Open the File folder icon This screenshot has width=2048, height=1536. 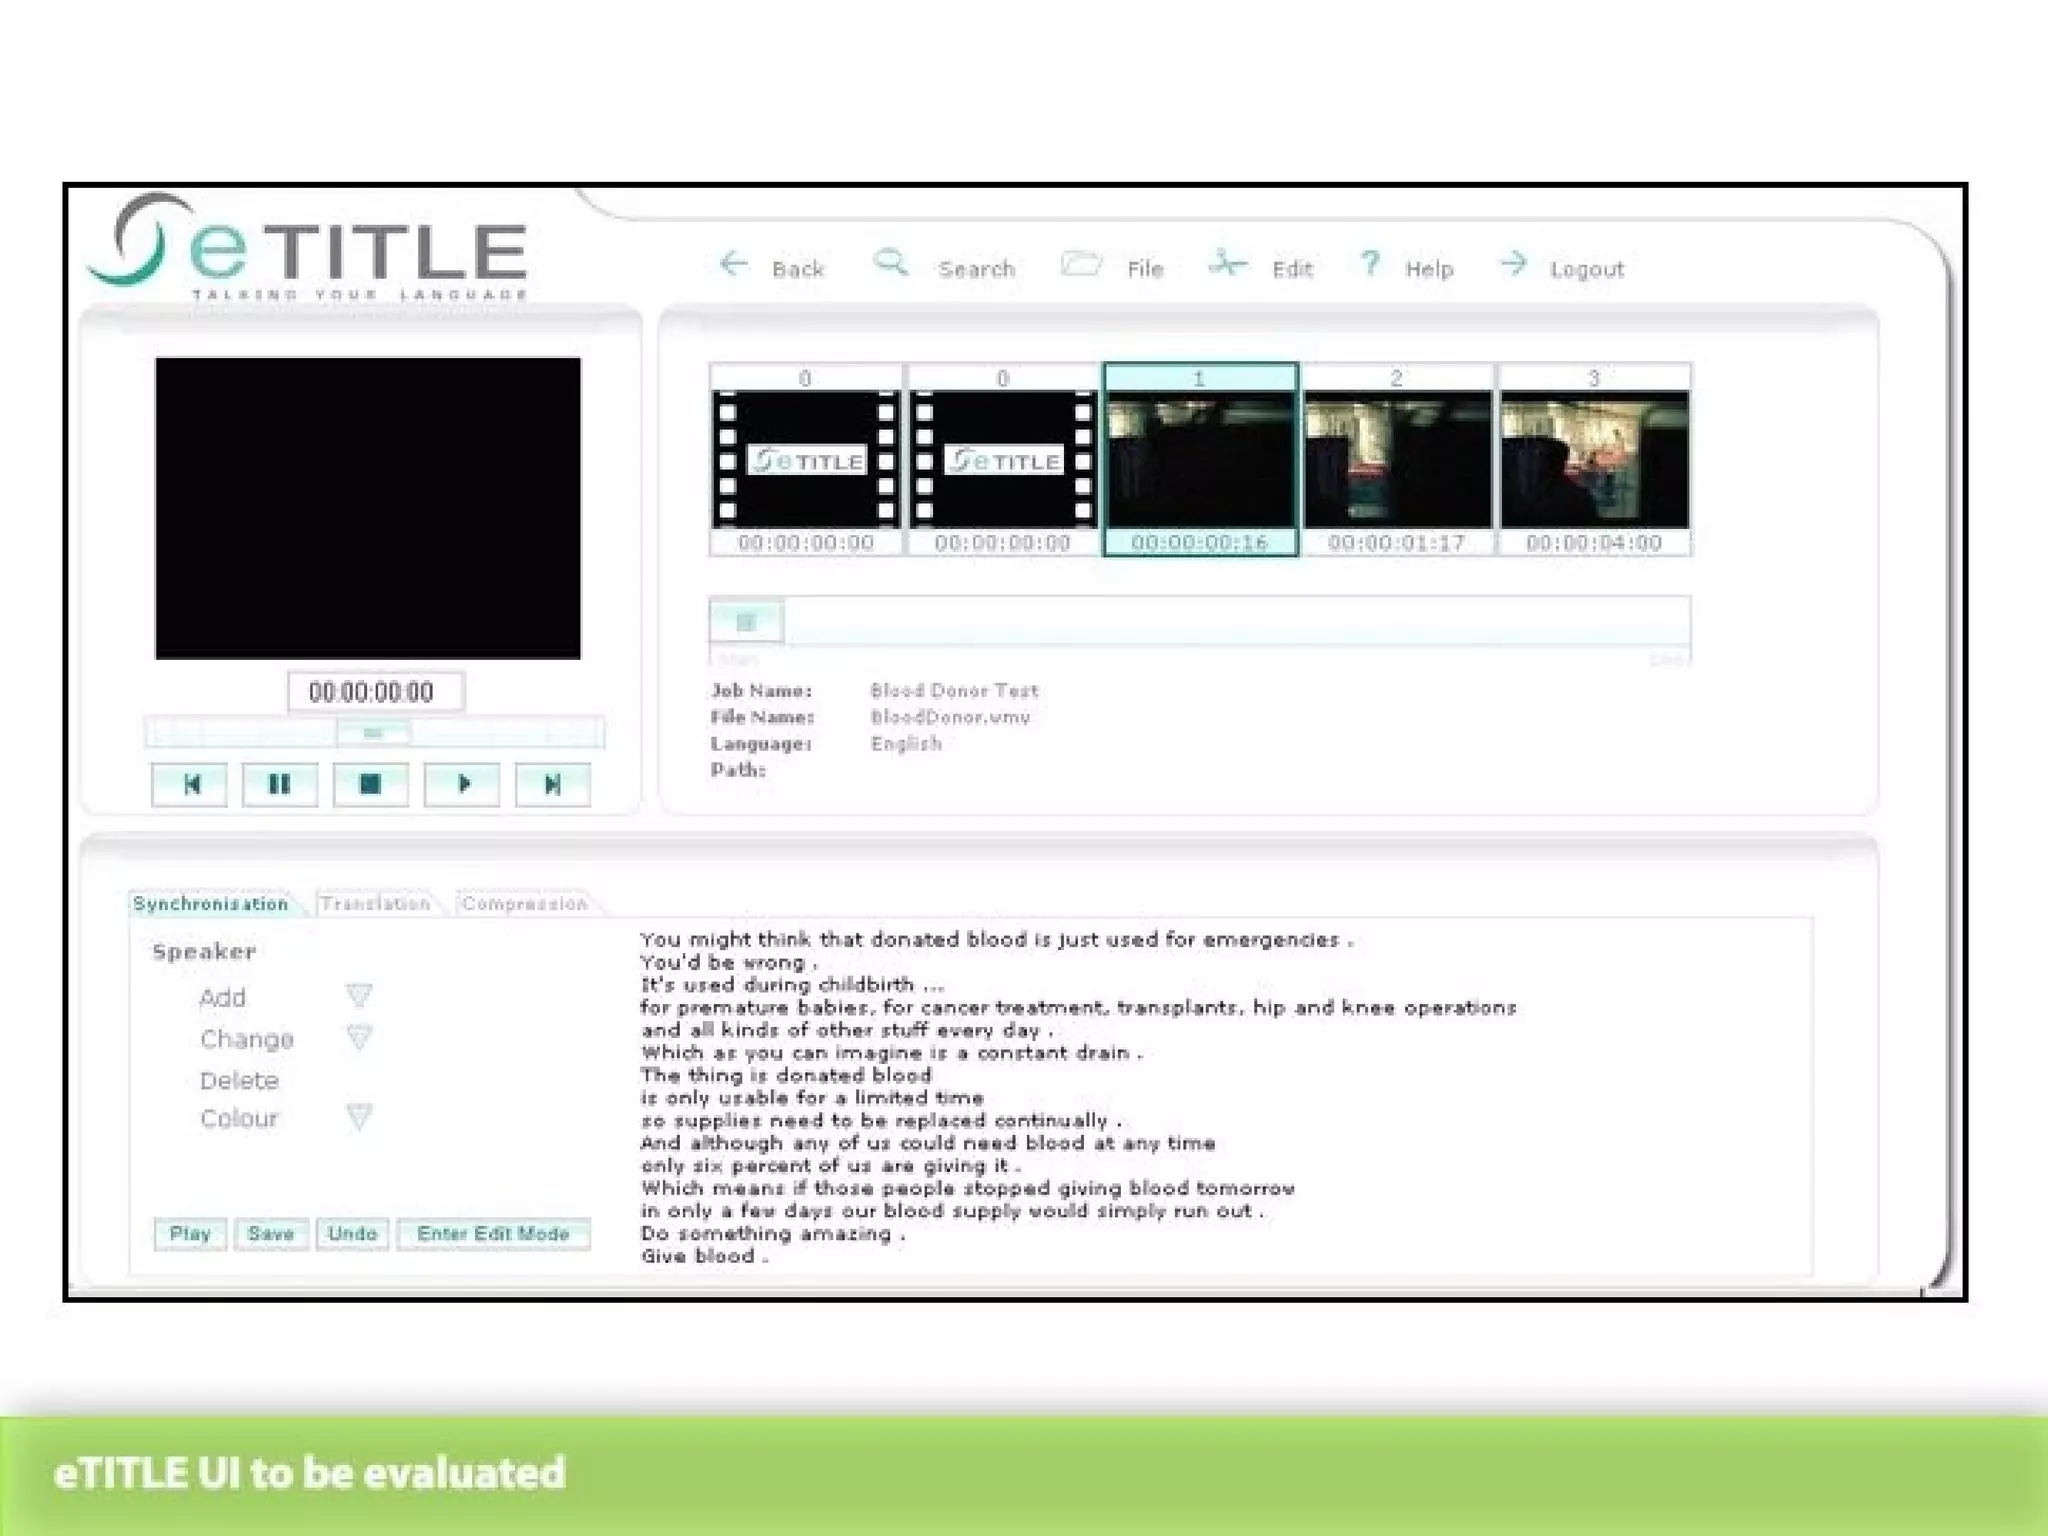(1080, 265)
